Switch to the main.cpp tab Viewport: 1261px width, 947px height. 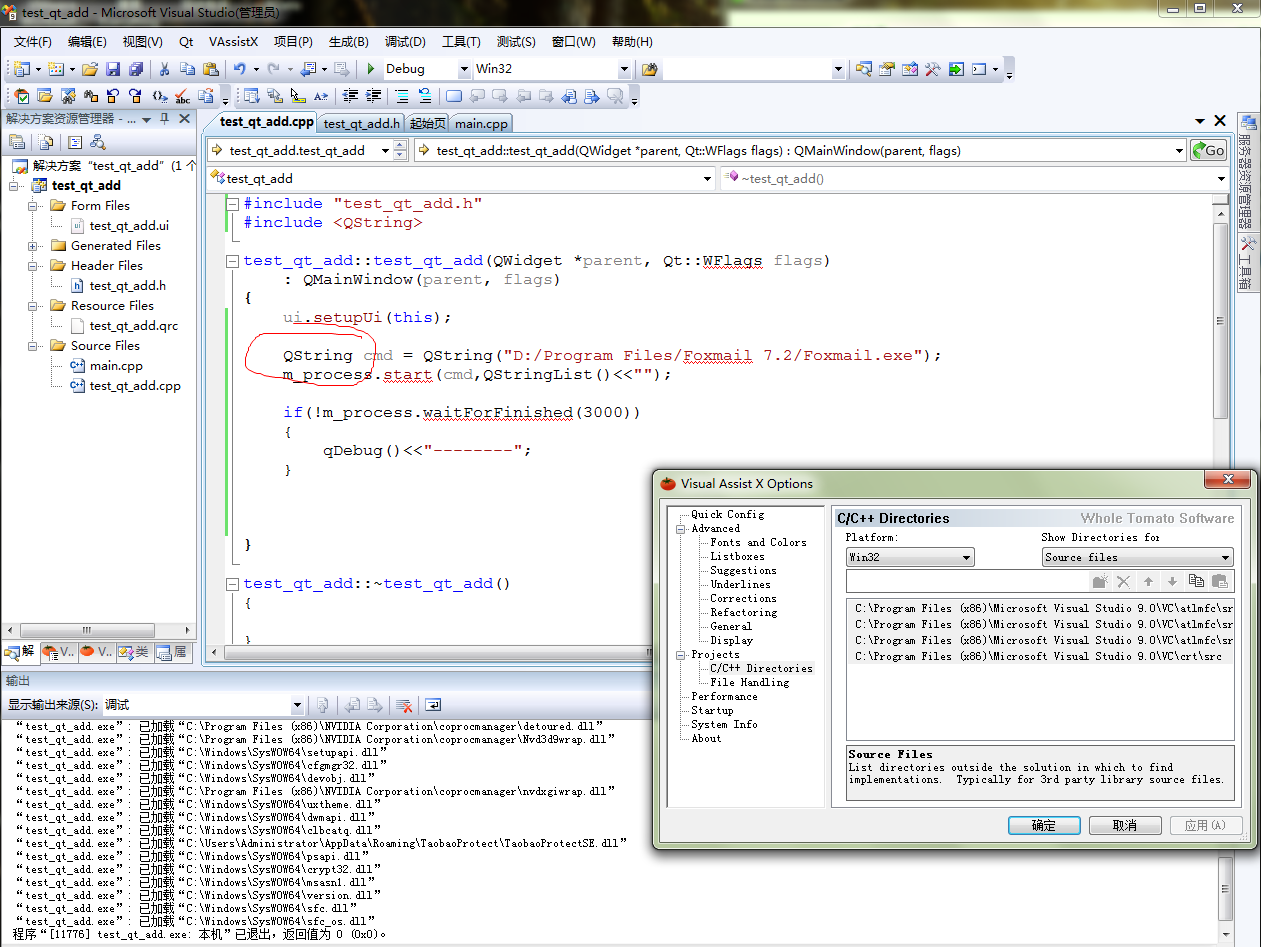pos(481,123)
